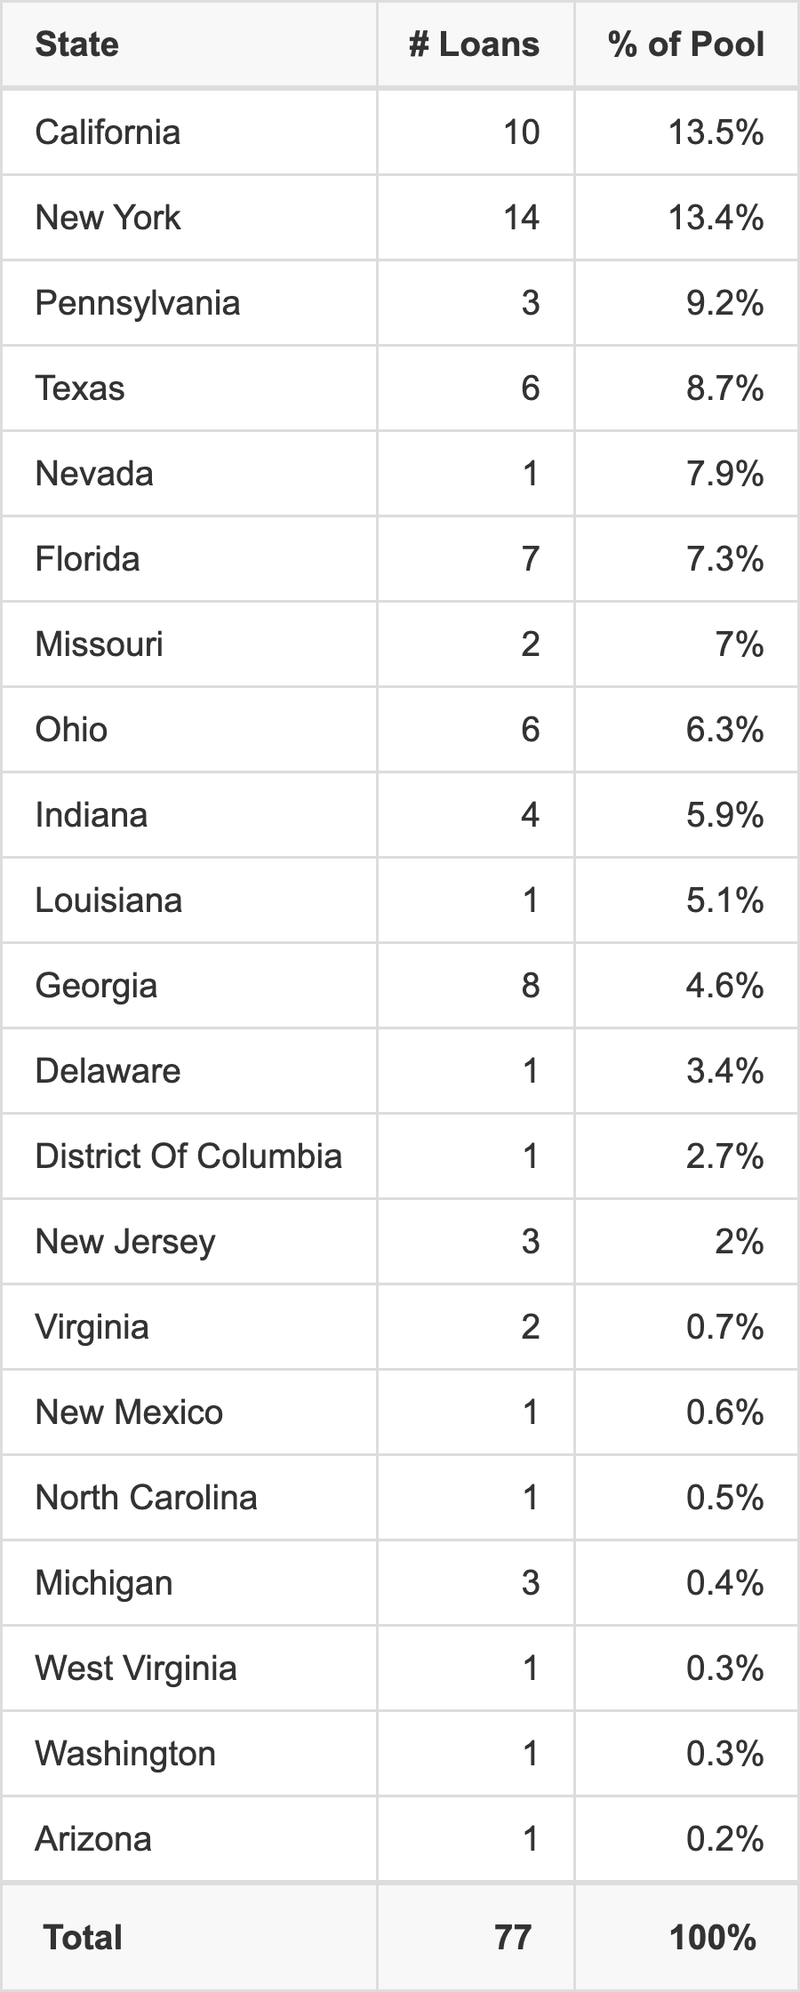The height and width of the screenshot is (1992, 800).
Task: Click the 13.5% pool value
Action: (716, 132)
